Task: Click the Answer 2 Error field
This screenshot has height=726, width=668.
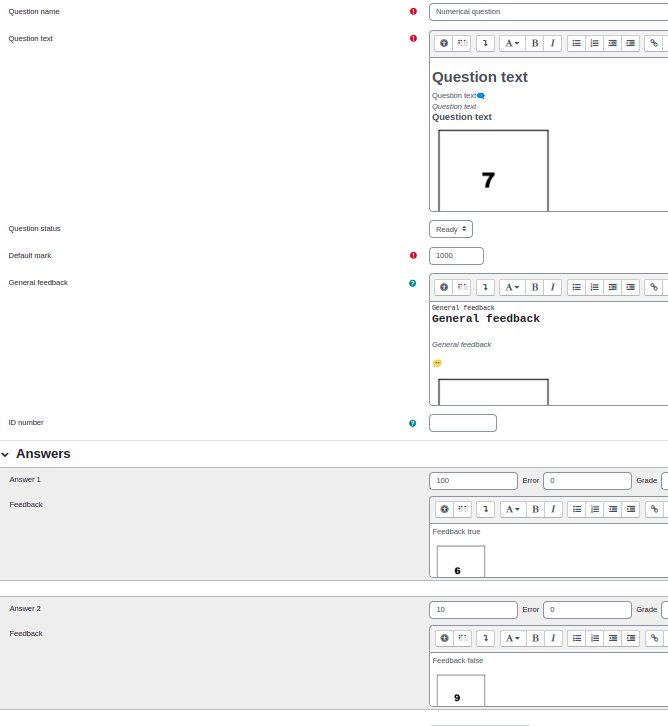Action: [x=587, y=610]
